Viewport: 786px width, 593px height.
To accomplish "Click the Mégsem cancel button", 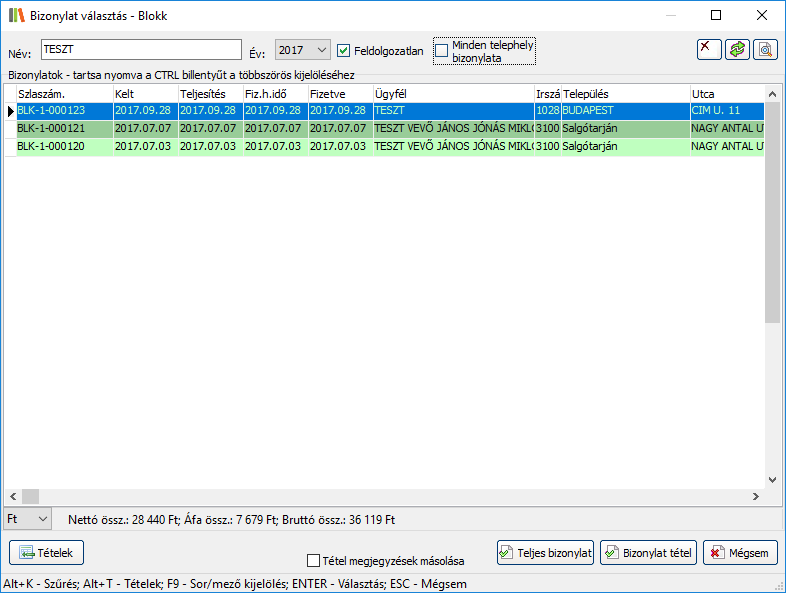I will [x=740, y=552].
